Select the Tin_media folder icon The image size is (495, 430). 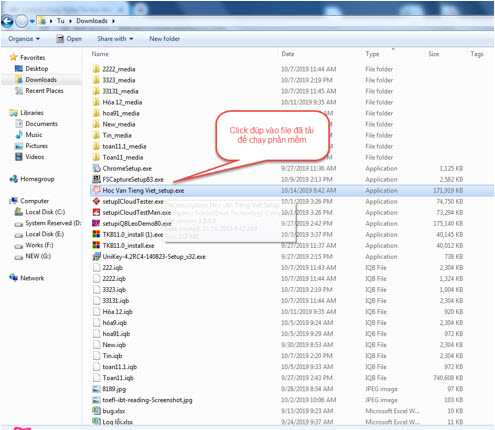click(x=96, y=135)
